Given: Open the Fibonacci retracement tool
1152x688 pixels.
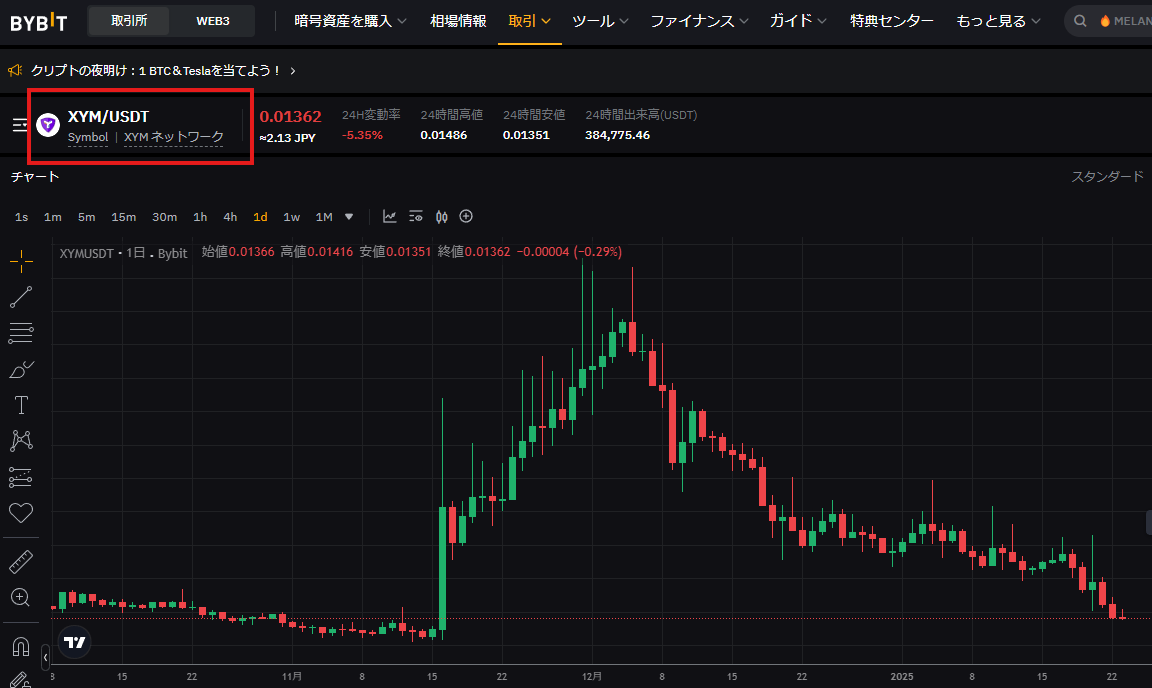Looking at the screenshot, I should tap(21, 333).
